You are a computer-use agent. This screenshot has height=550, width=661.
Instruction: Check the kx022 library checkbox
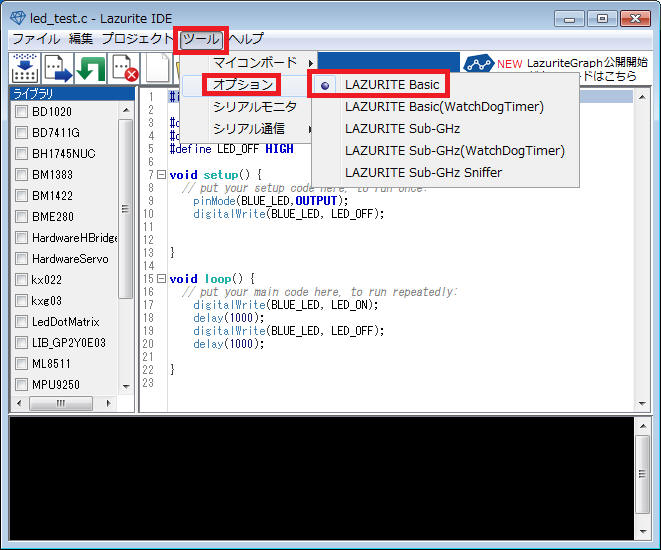(x=21, y=279)
